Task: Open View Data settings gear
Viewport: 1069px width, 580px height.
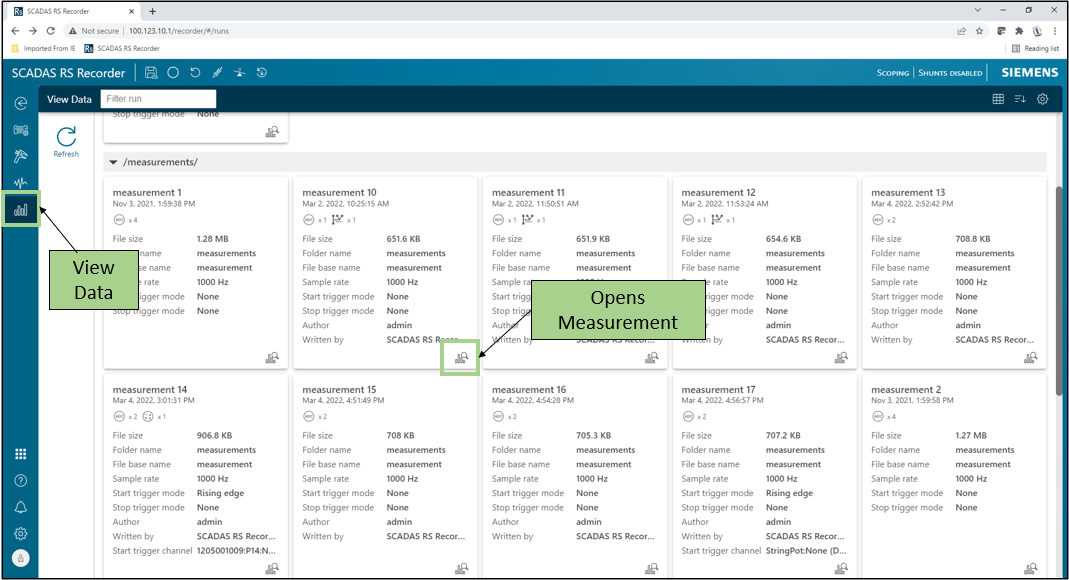Action: pos(1042,99)
